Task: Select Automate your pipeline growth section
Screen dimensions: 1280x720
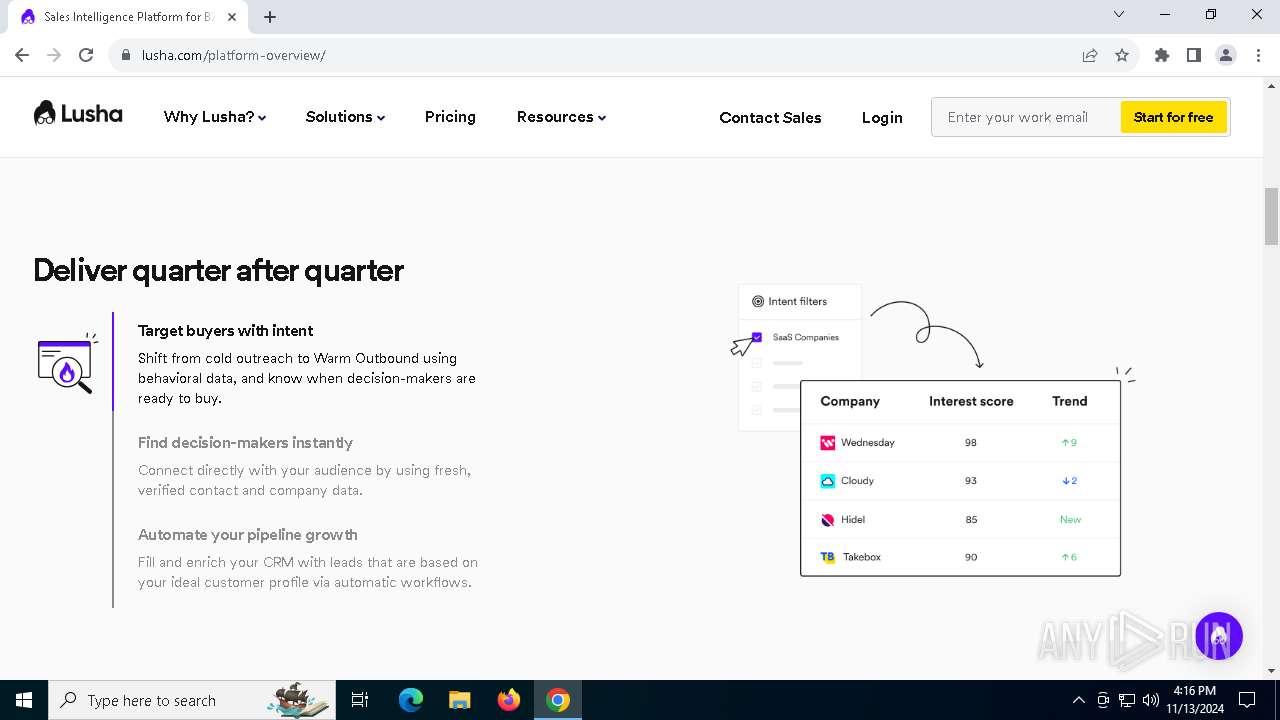Action: click(308, 558)
